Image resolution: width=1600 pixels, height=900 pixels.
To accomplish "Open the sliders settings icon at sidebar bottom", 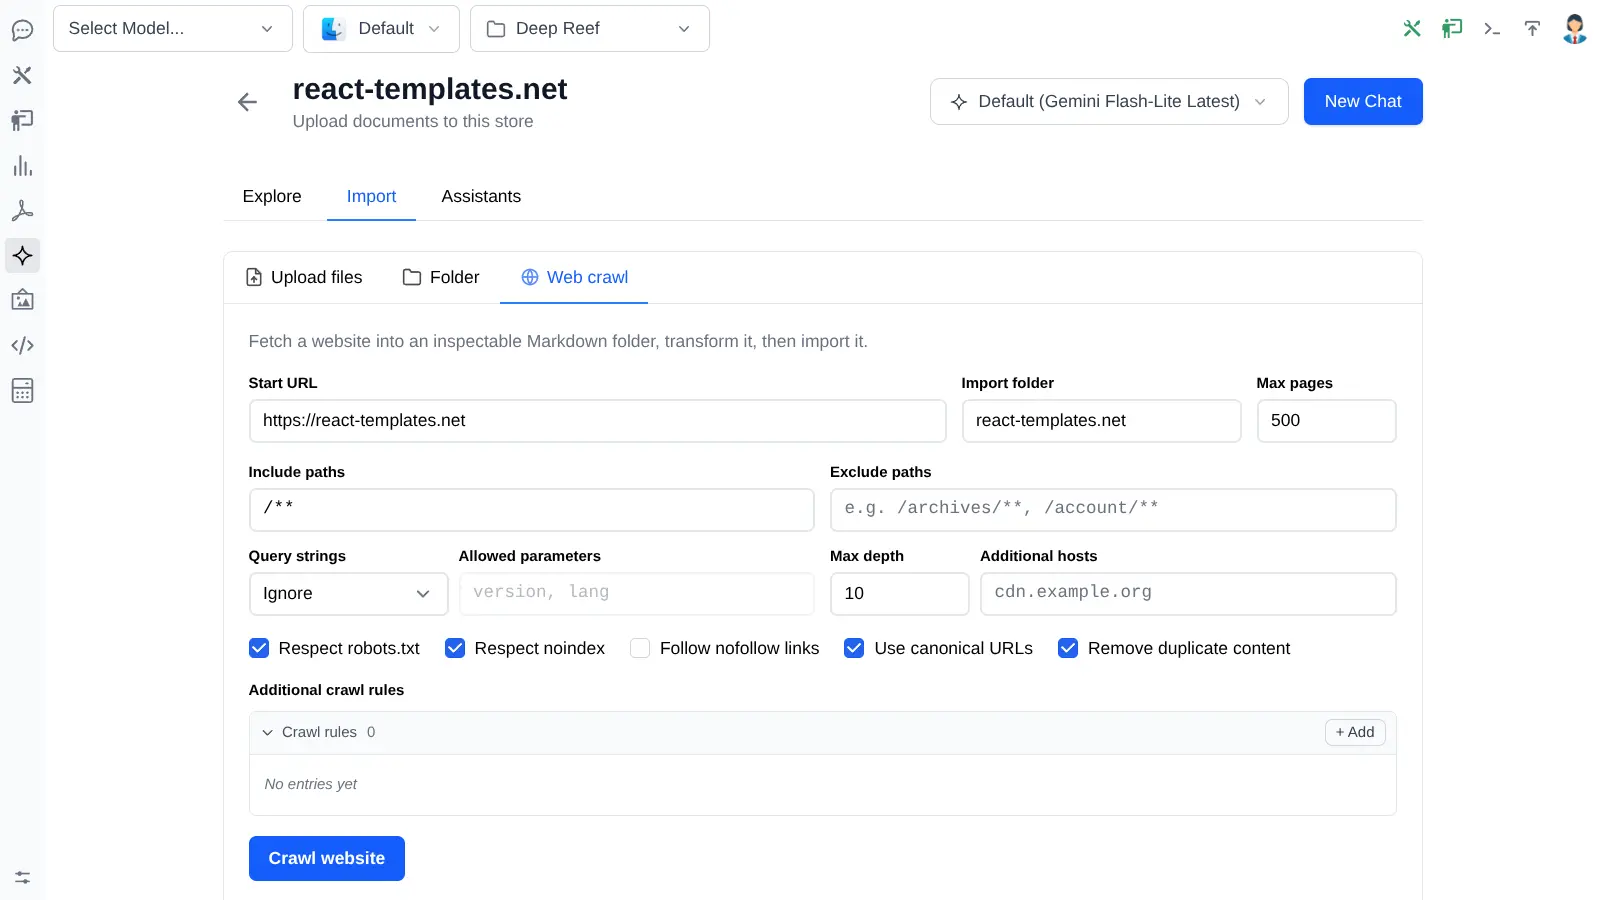I will pyautogui.click(x=22, y=877).
